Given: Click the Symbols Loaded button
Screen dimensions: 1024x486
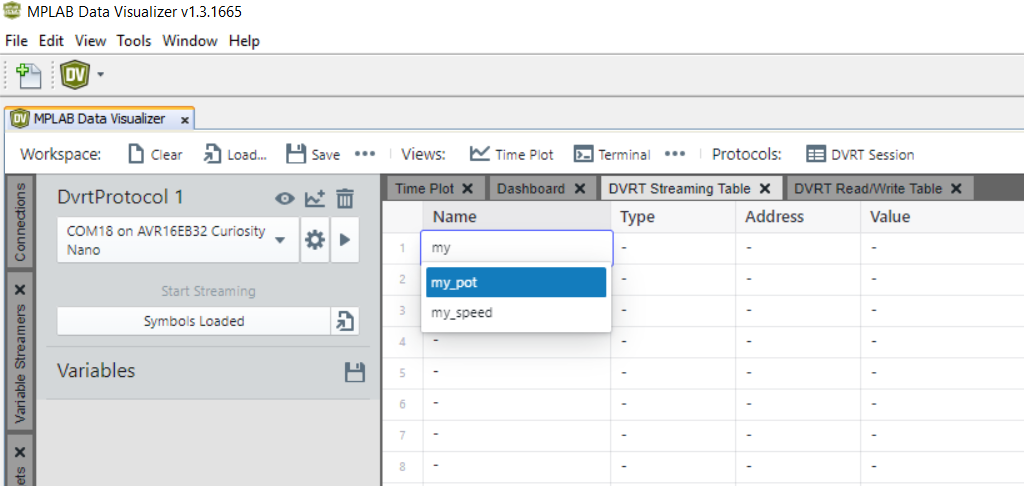Looking at the screenshot, I should click(194, 321).
